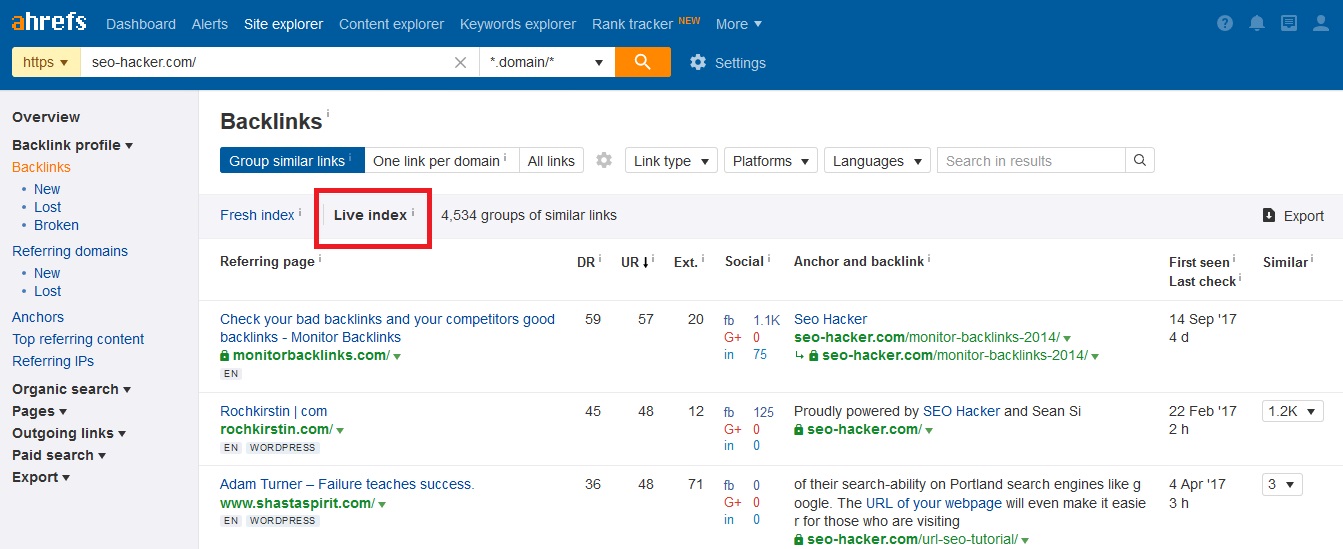Click the orange search magnifier button
The height and width of the screenshot is (549, 1343).
click(x=642, y=62)
